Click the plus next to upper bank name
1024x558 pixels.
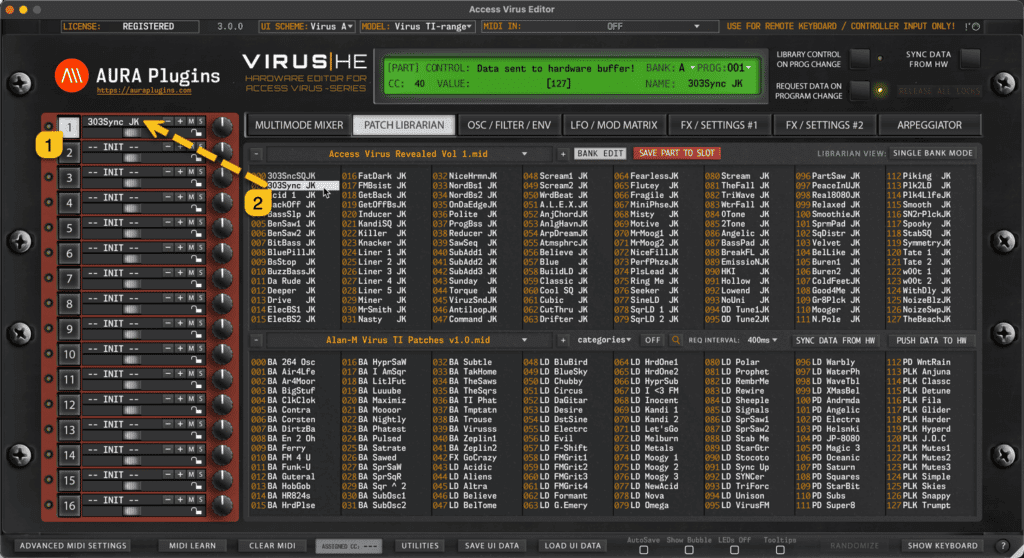(x=563, y=154)
